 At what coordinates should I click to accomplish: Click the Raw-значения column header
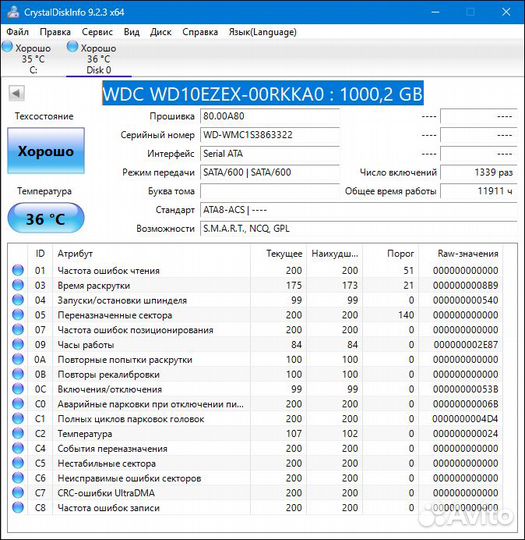461,254
